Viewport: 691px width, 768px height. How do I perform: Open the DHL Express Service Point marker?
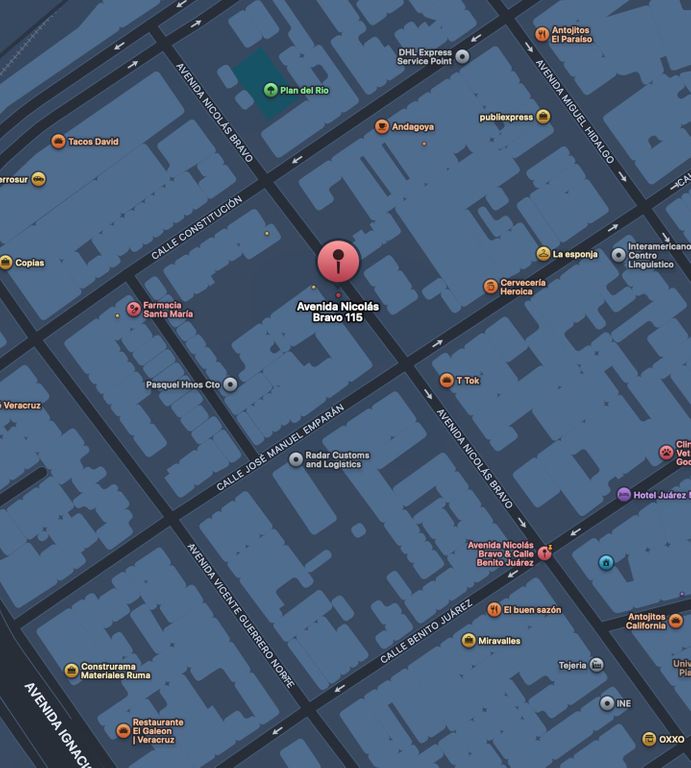pos(462,57)
